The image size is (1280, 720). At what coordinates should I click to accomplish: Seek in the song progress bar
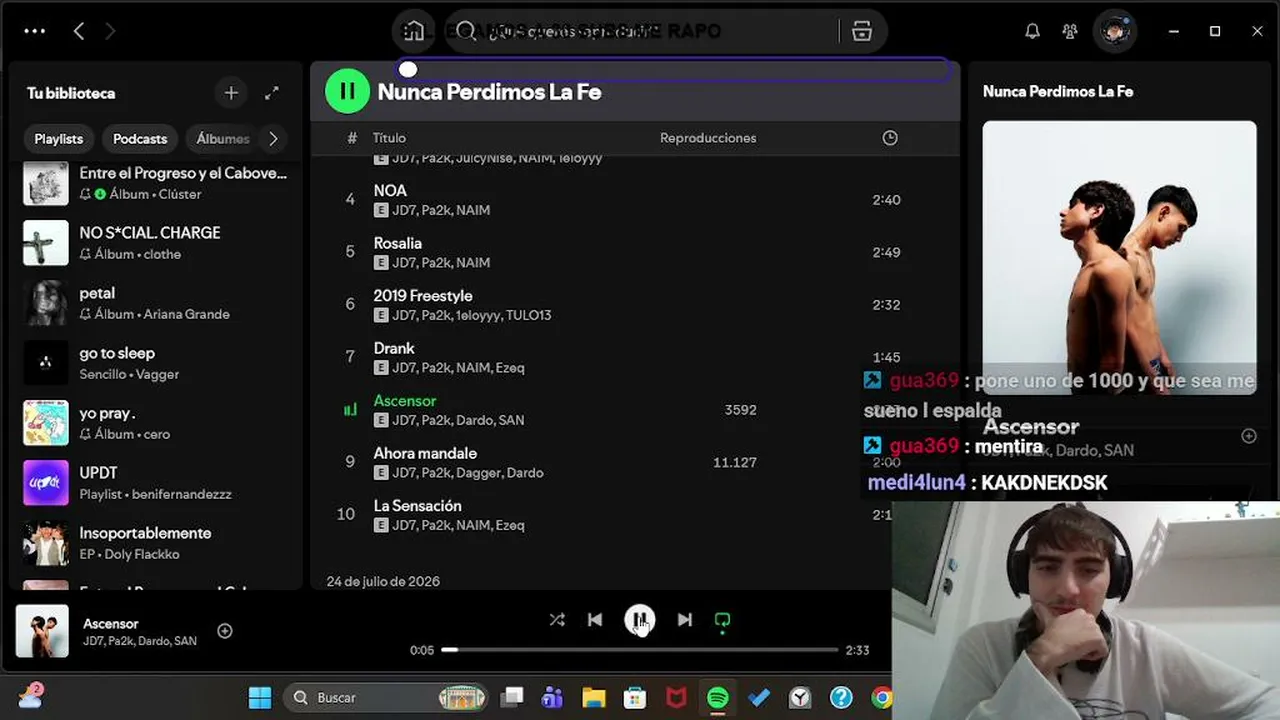click(x=640, y=650)
